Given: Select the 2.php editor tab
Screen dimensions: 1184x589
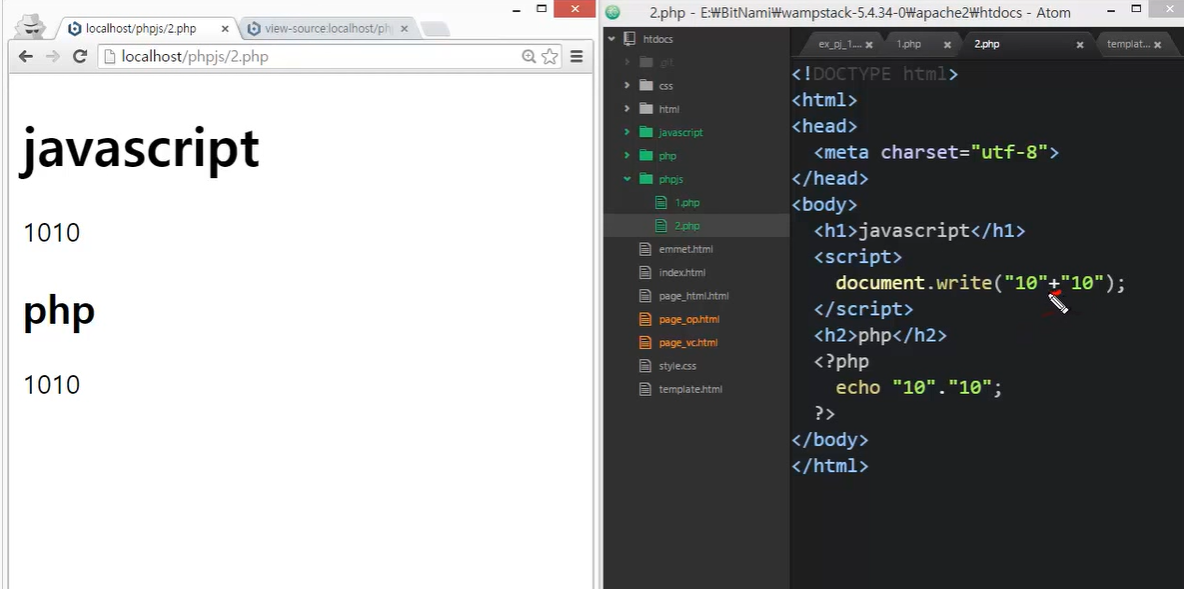Looking at the screenshot, I should 986,45.
